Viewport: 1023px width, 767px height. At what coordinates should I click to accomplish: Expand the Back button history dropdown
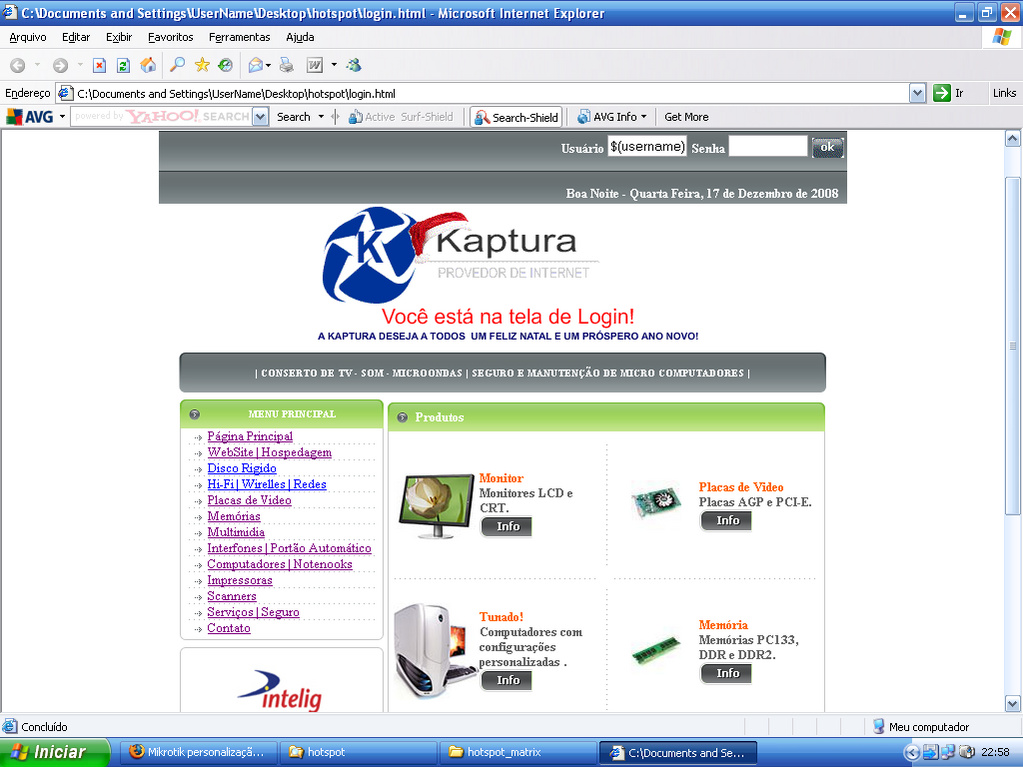click(37, 65)
